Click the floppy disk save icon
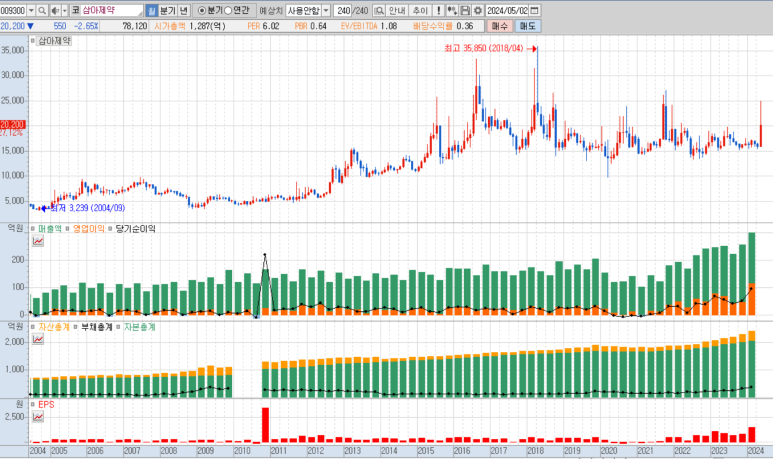Image resolution: width=773 pixels, height=459 pixels. 465,10
